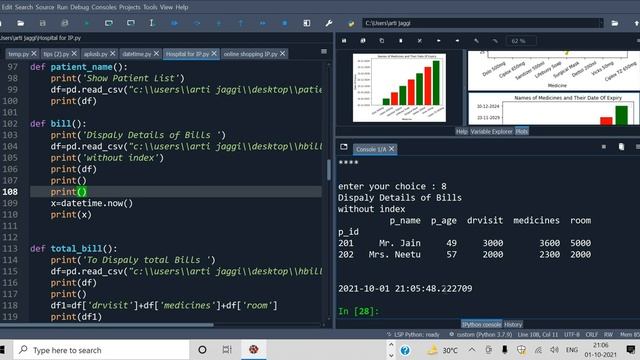Open the Run menu
The width and height of the screenshot is (640, 360).
coord(62,7)
